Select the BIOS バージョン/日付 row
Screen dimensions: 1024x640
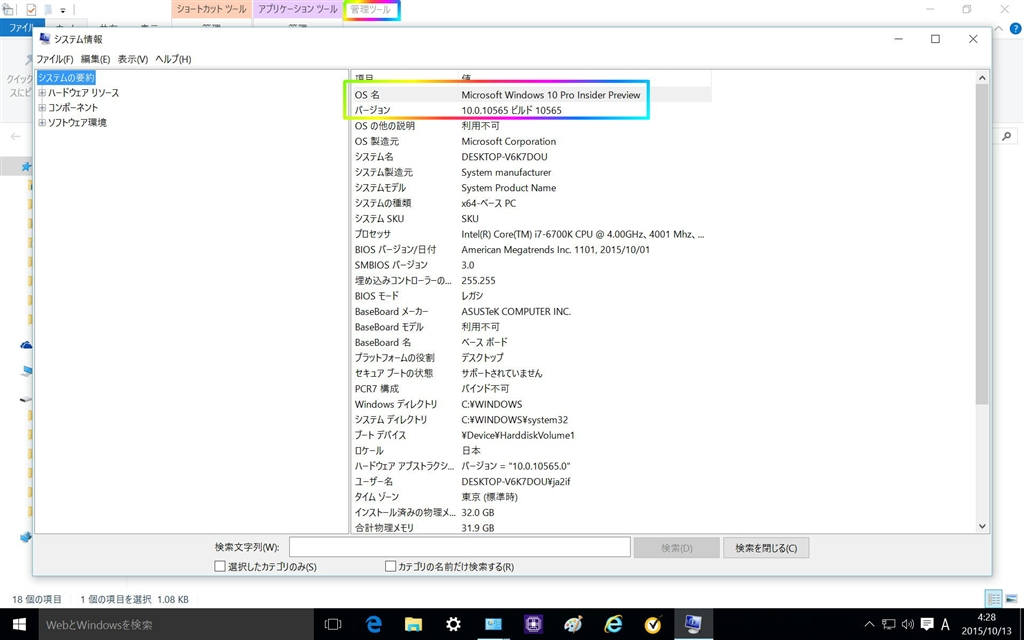click(x=531, y=249)
